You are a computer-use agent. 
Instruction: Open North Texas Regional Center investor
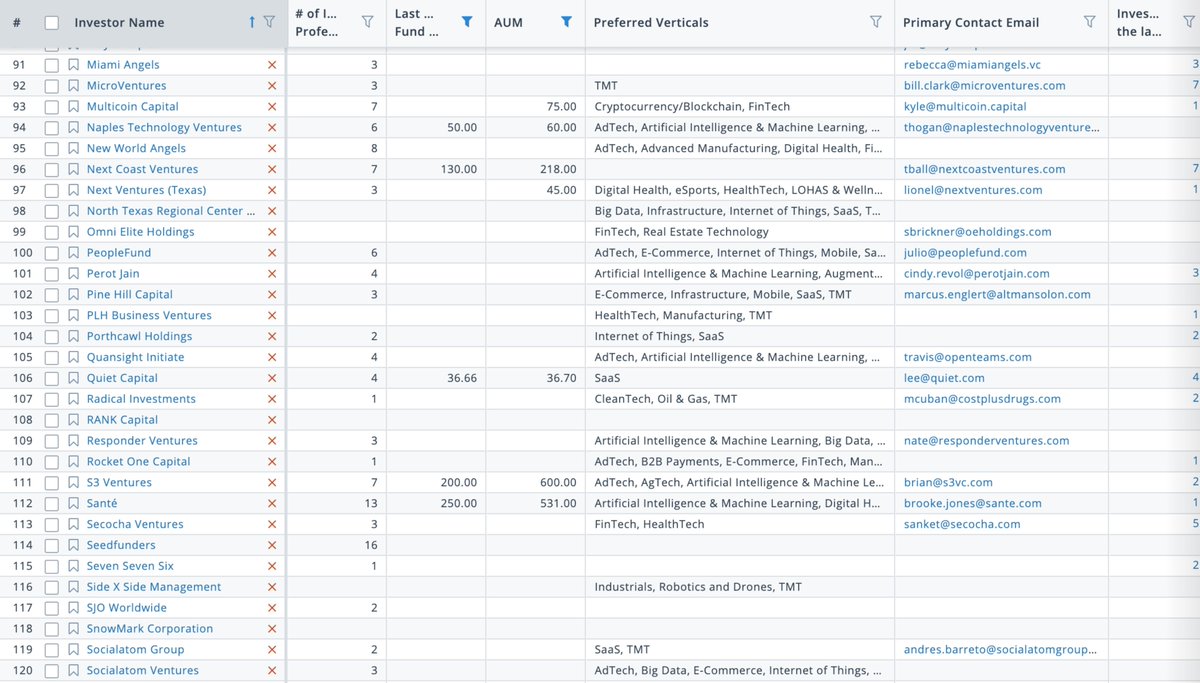pos(170,211)
